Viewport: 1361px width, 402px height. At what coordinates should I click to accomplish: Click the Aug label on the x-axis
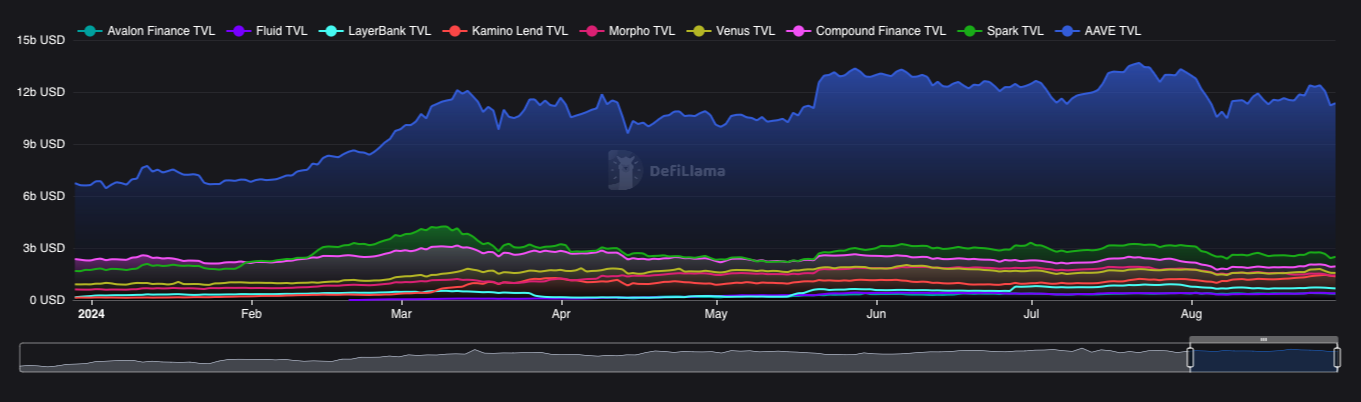tap(1191, 314)
